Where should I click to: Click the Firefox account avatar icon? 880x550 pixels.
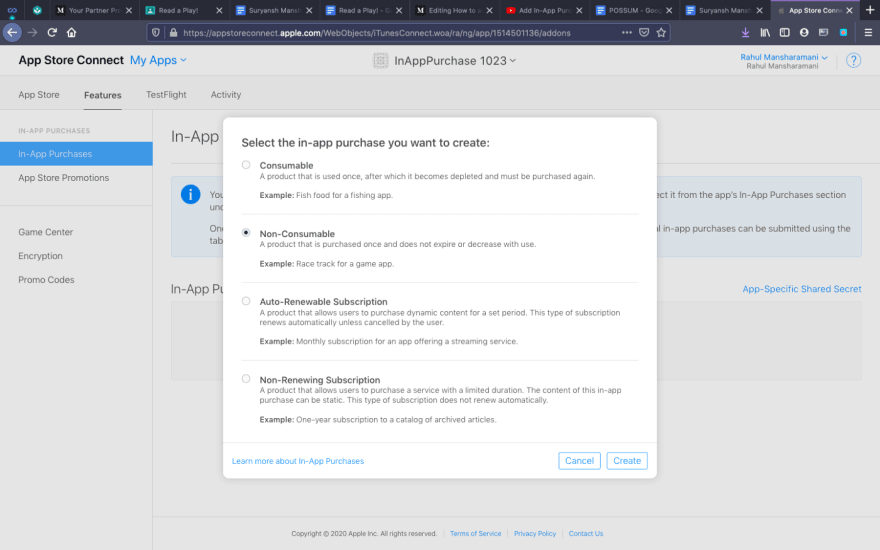pyautogui.click(x=804, y=33)
